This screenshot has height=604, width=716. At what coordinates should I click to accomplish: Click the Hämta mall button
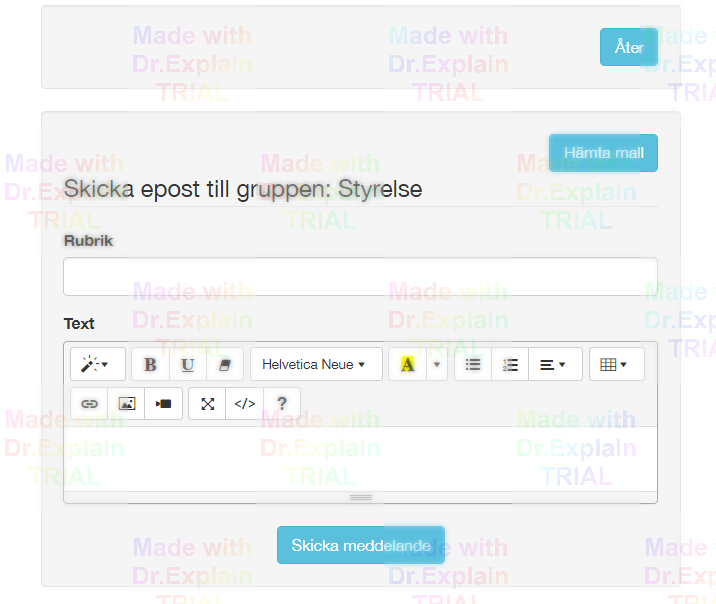point(603,153)
